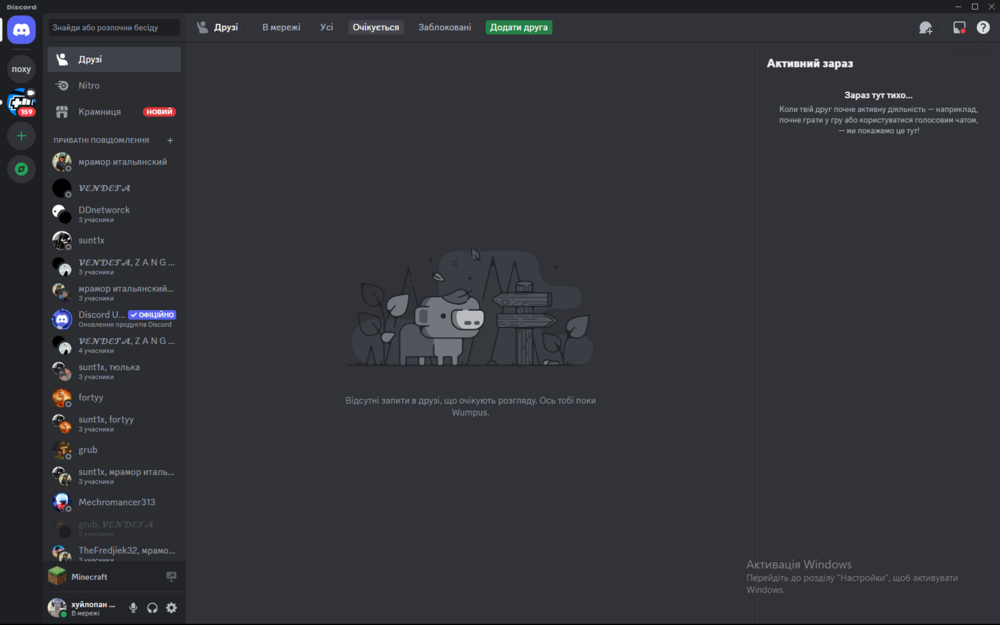Deafen with the headphones toggle

click(x=152, y=608)
